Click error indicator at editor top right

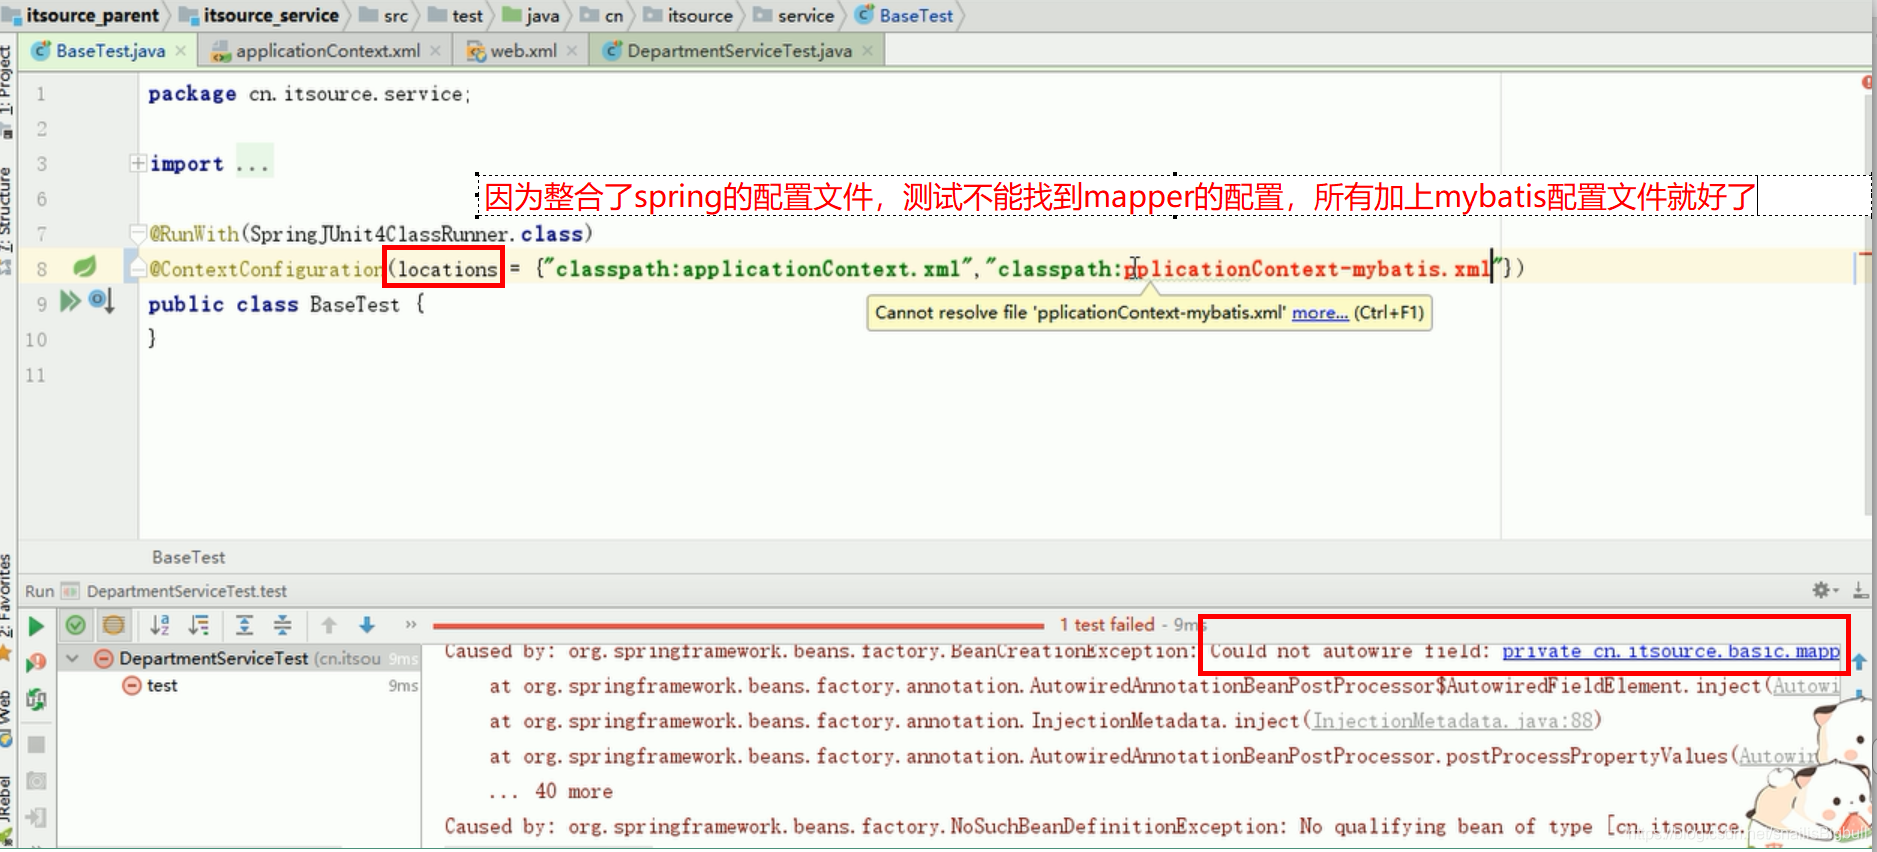pyautogui.click(x=1867, y=82)
